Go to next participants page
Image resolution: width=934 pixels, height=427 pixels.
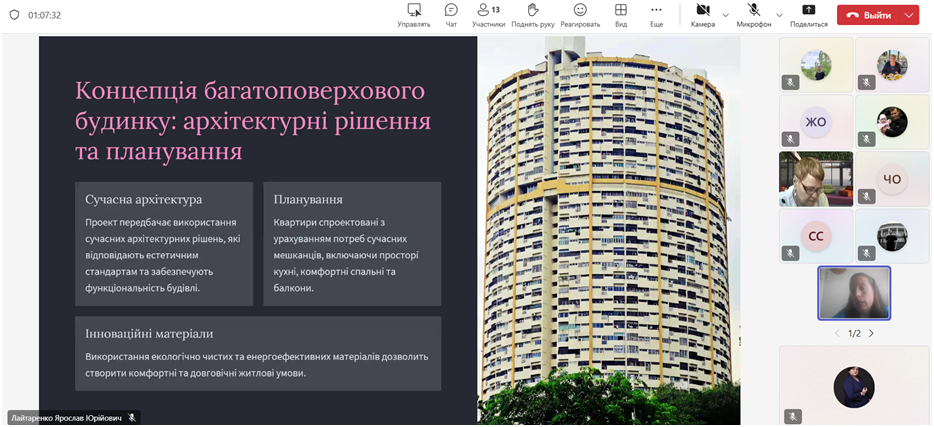pos(871,333)
